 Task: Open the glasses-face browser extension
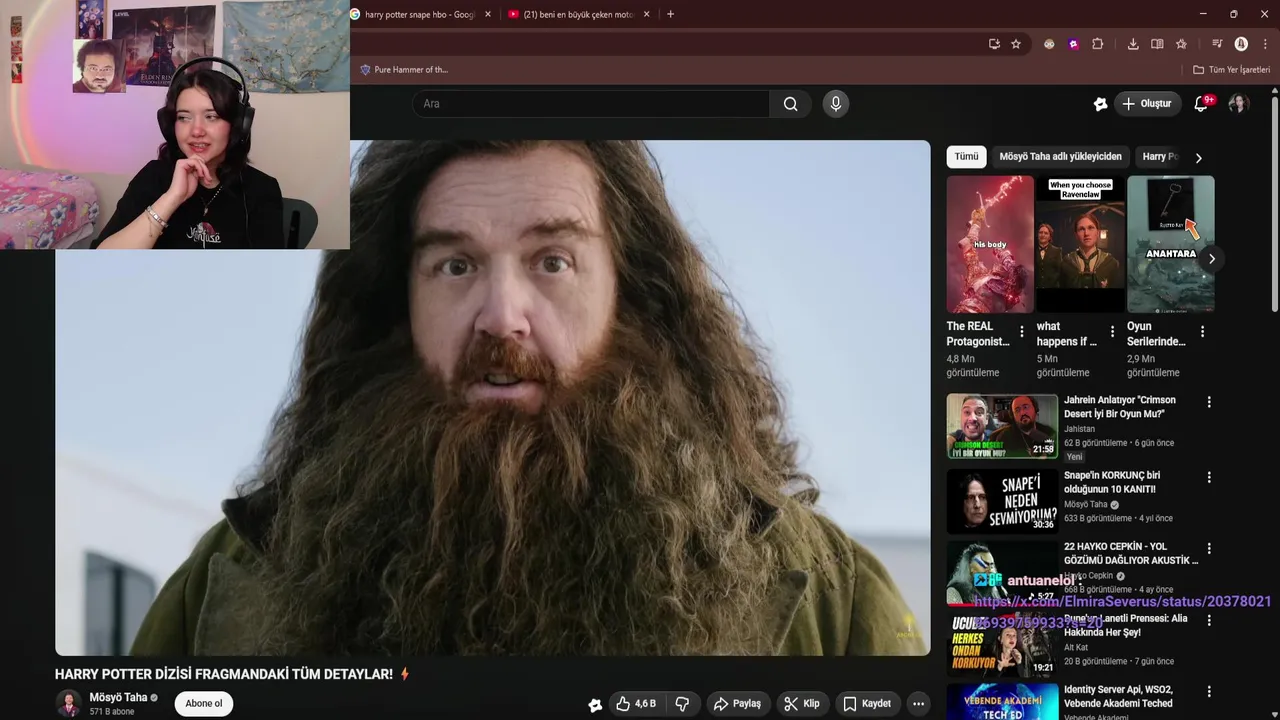[x=1049, y=44]
